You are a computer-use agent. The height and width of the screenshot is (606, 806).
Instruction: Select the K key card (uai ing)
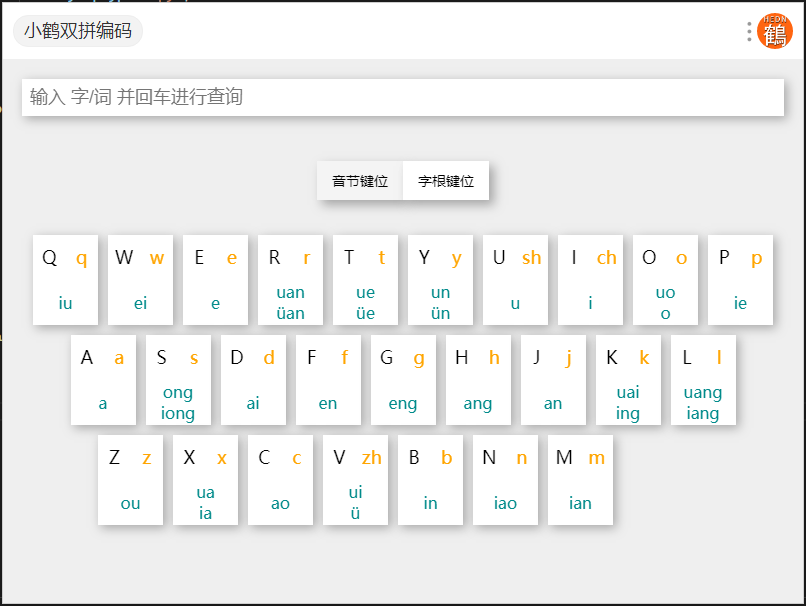[x=629, y=380]
